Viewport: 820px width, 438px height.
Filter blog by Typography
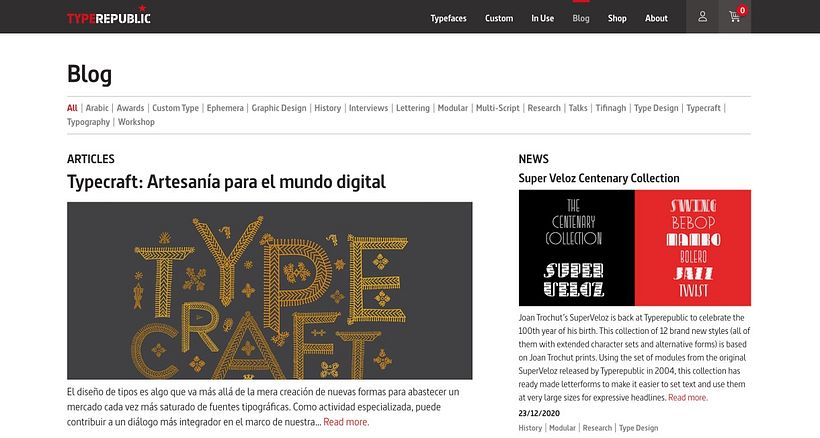88,122
